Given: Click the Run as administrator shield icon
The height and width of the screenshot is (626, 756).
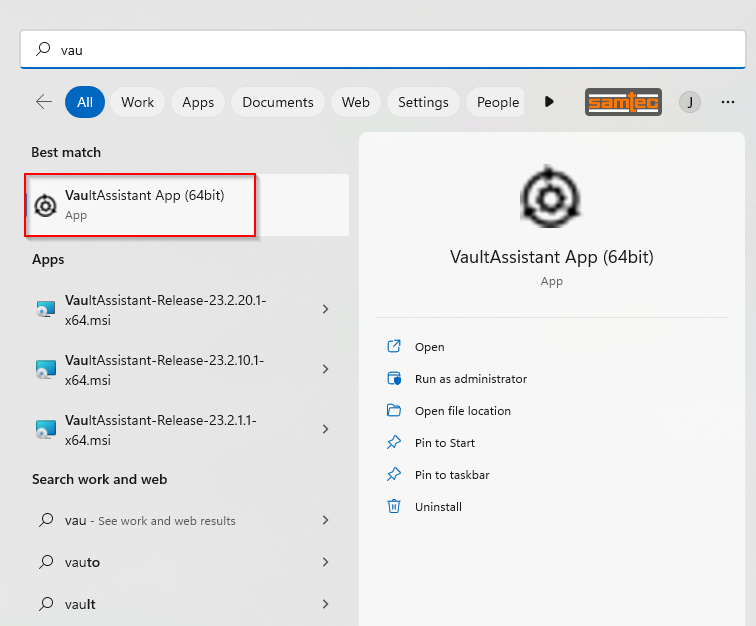Looking at the screenshot, I should point(393,379).
